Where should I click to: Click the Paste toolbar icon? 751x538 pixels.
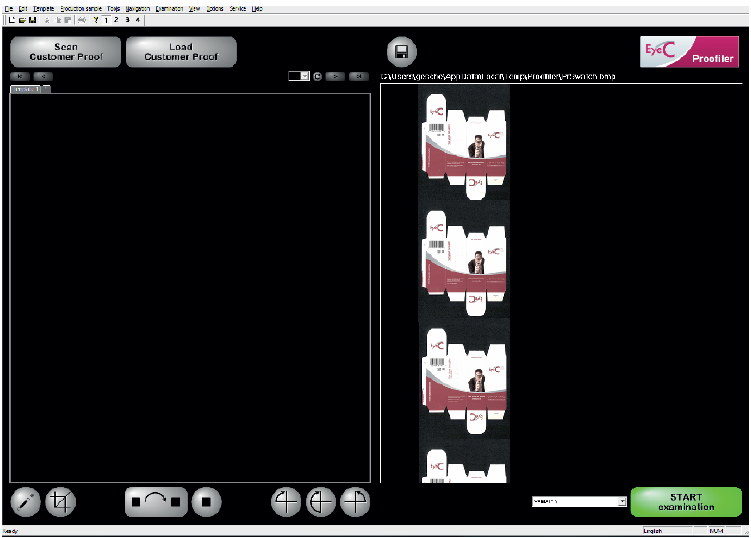click(68, 20)
